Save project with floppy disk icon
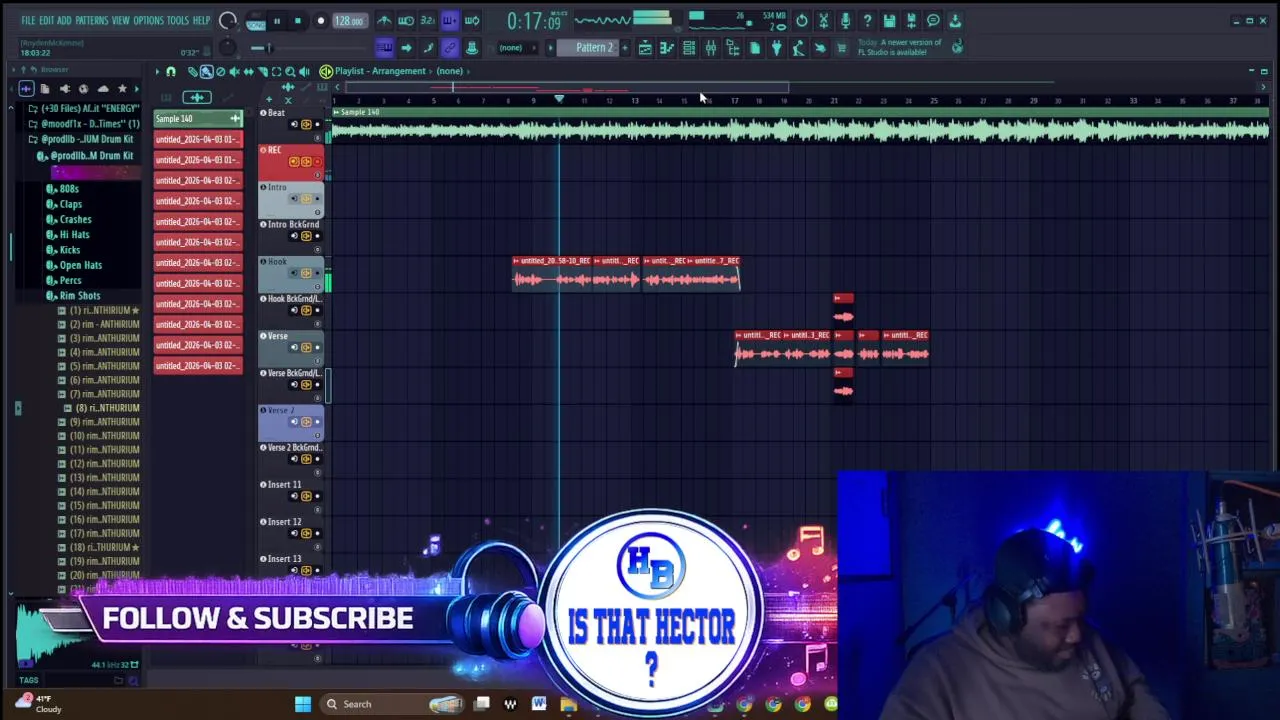 pyautogui.click(x=889, y=20)
